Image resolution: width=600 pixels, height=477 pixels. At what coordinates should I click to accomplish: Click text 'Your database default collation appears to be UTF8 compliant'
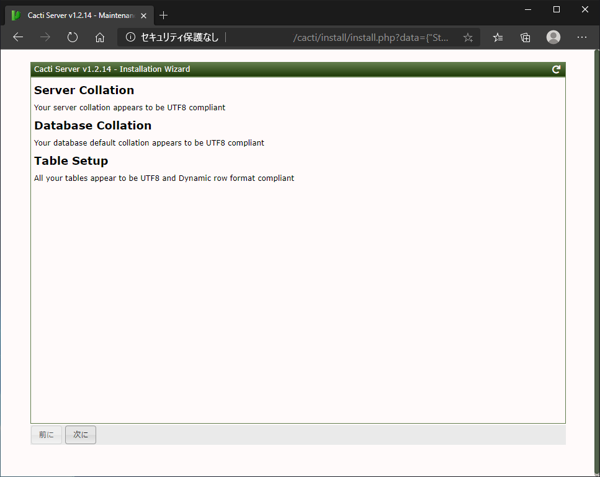coord(149,143)
